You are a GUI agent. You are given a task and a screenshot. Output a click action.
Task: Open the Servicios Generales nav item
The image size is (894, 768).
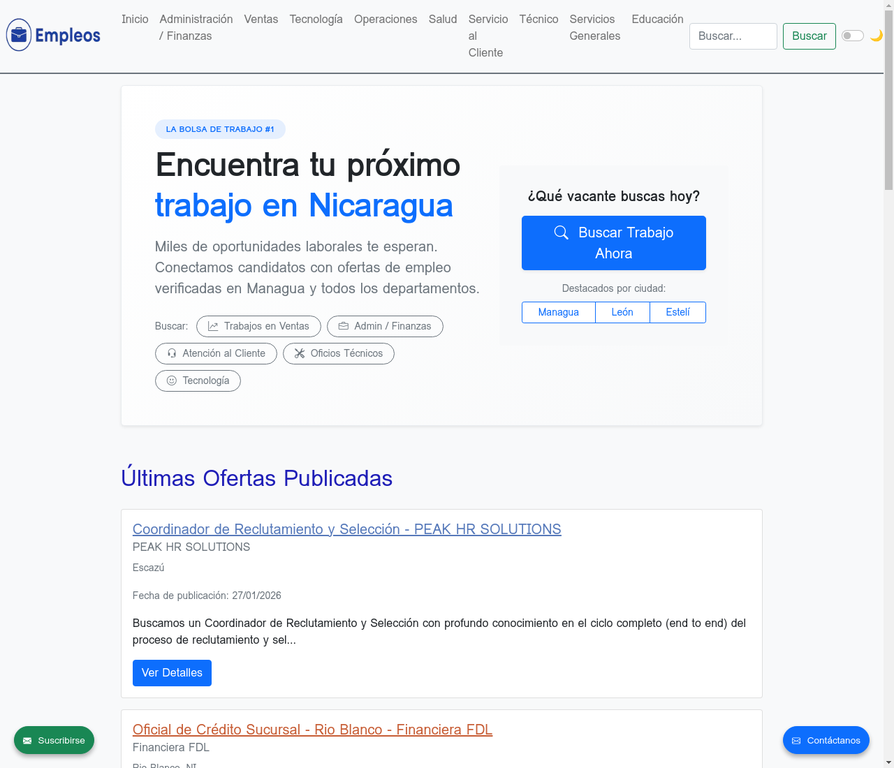[x=595, y=27]
